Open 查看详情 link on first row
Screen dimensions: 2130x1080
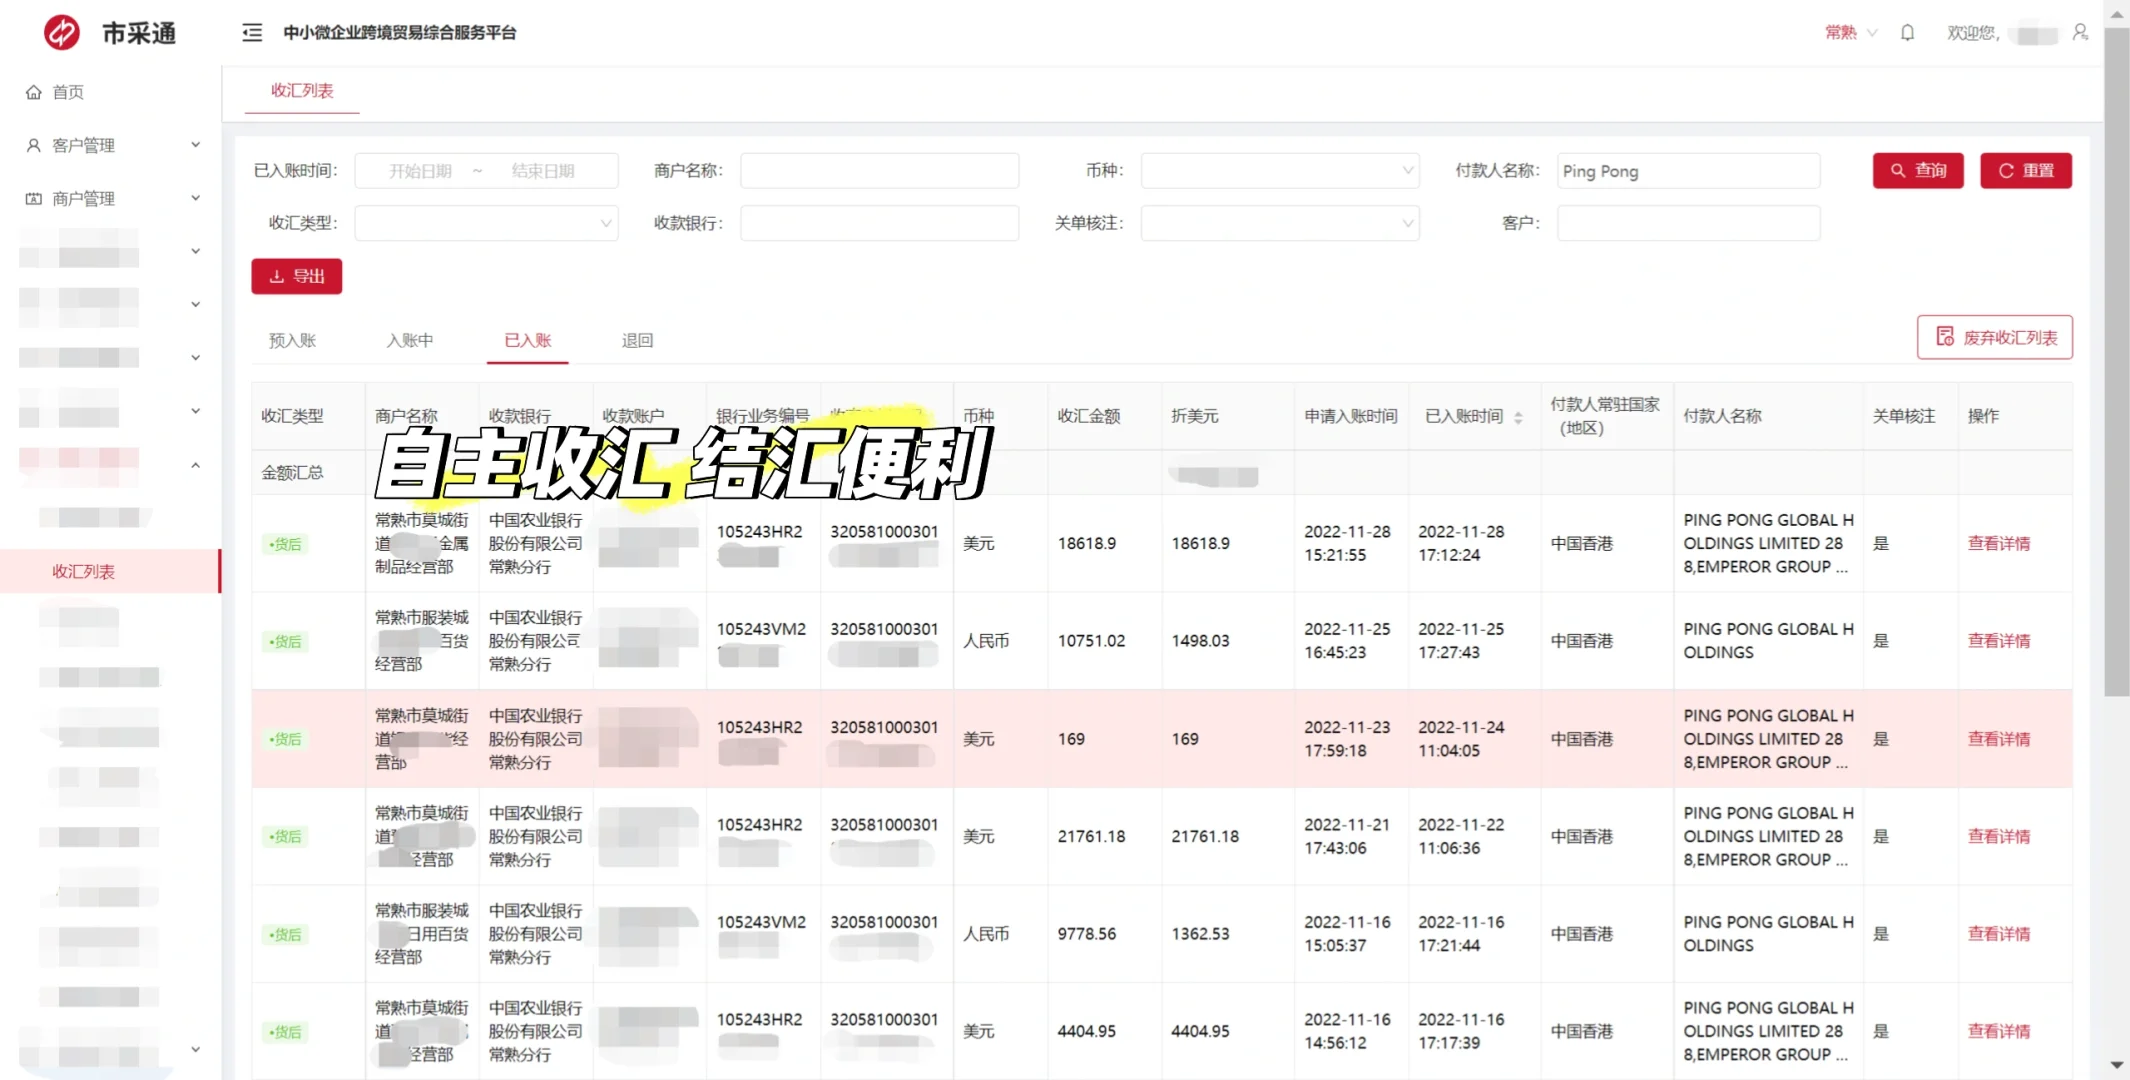(1999, 543)
